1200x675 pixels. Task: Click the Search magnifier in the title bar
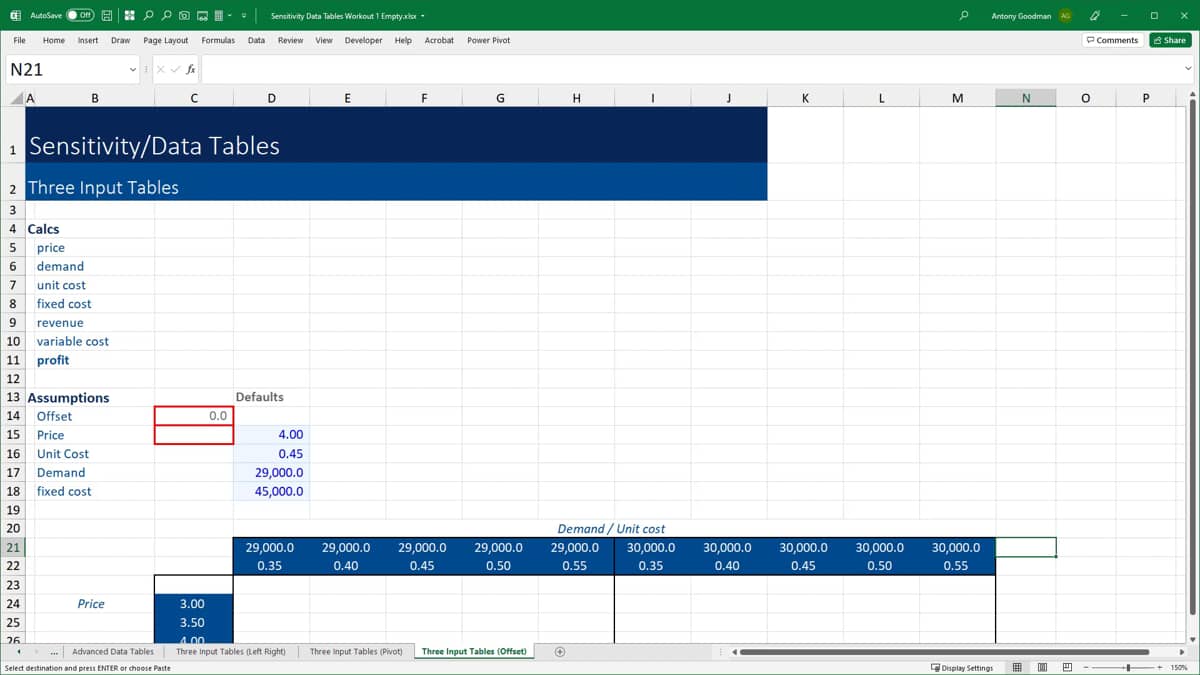[x=963, y=15]
